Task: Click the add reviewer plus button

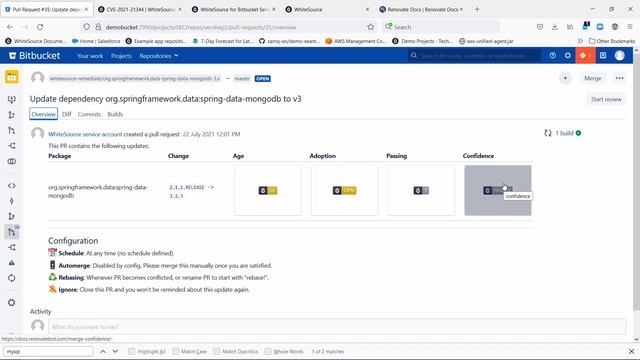Action: tap(565, 78)
